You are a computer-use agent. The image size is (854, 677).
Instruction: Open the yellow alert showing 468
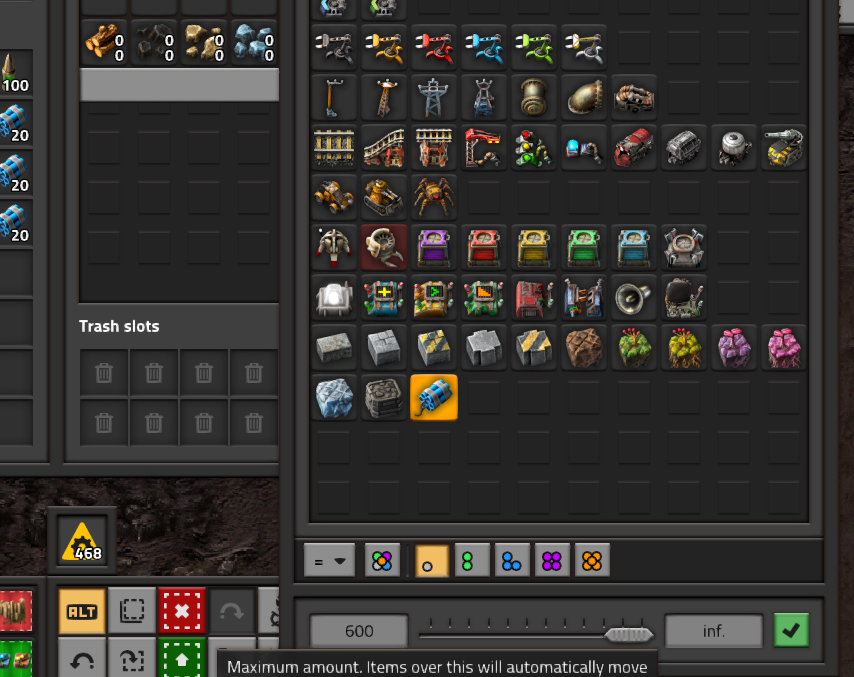(82, 542)
